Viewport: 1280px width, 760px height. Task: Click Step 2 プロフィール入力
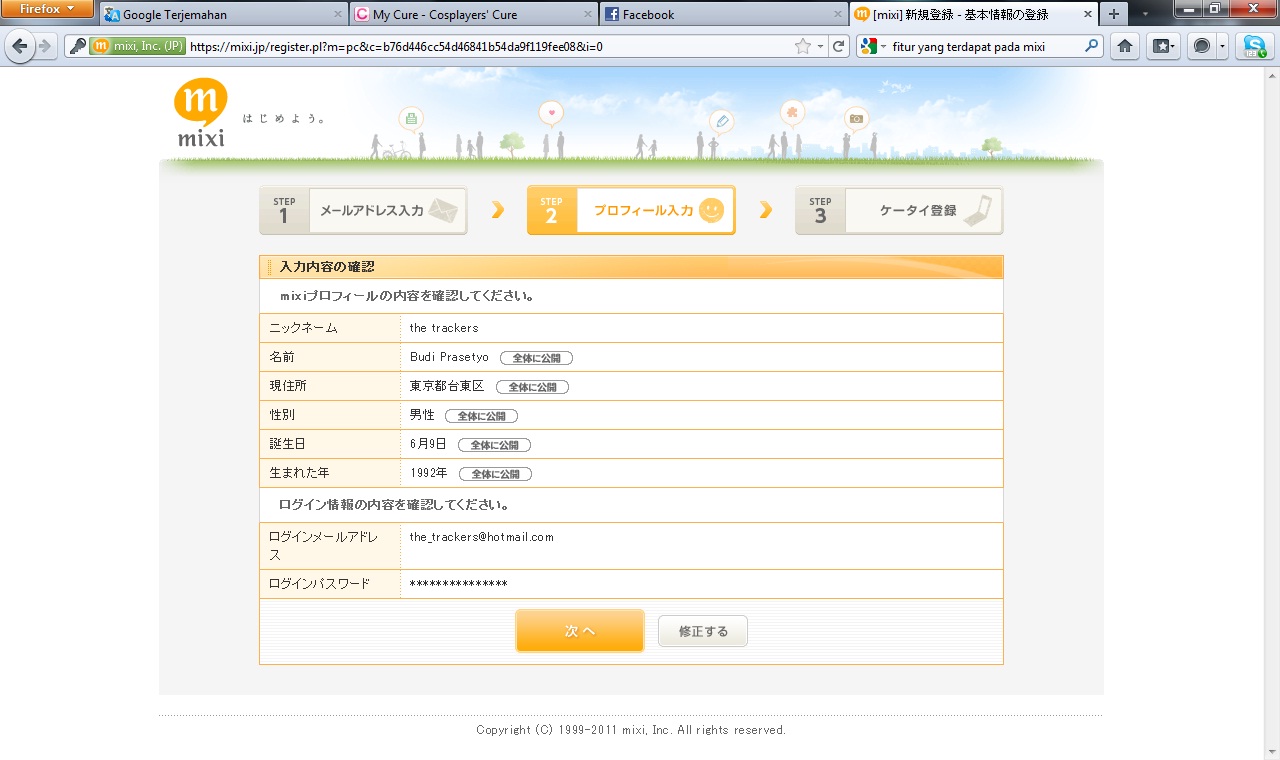pos(631,211)
